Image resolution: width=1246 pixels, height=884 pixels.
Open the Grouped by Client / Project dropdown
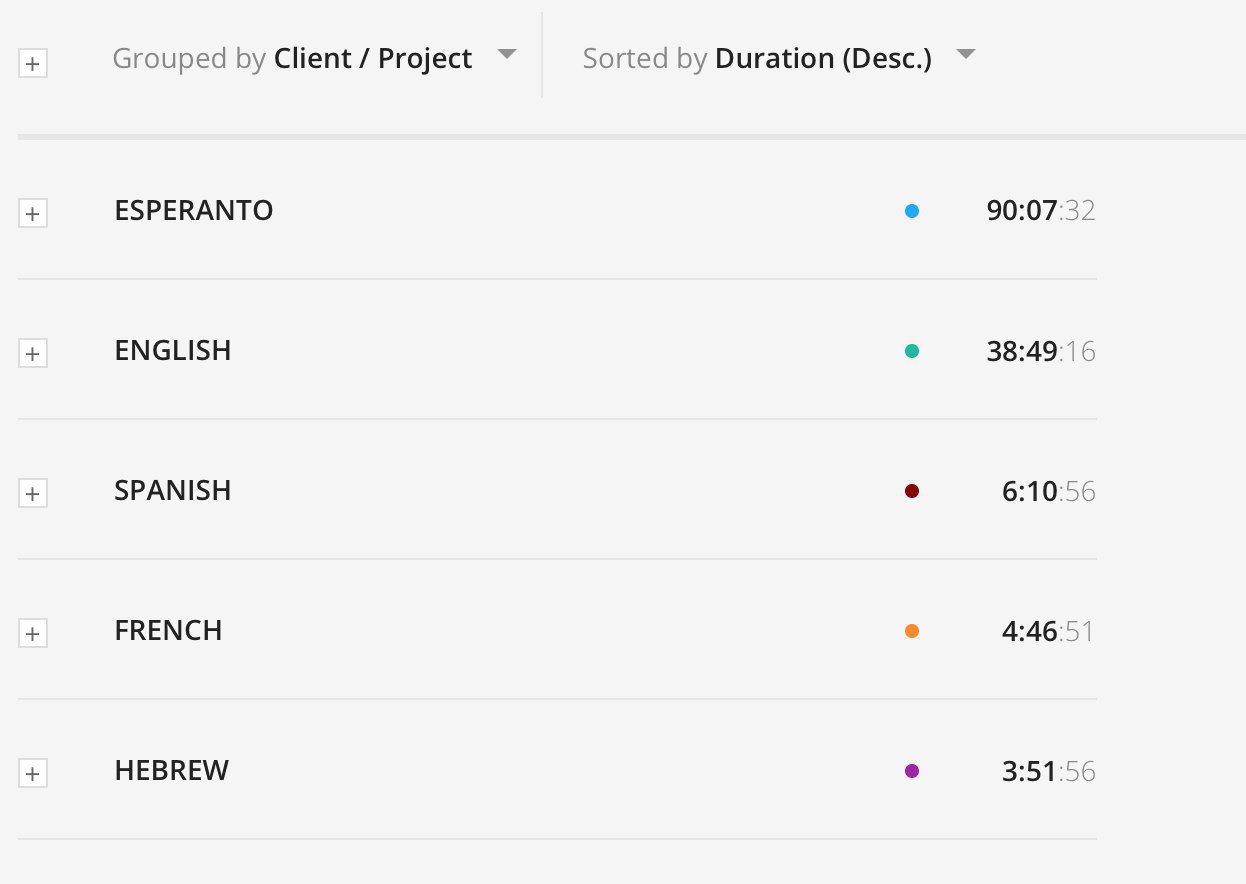coord(313,59)
